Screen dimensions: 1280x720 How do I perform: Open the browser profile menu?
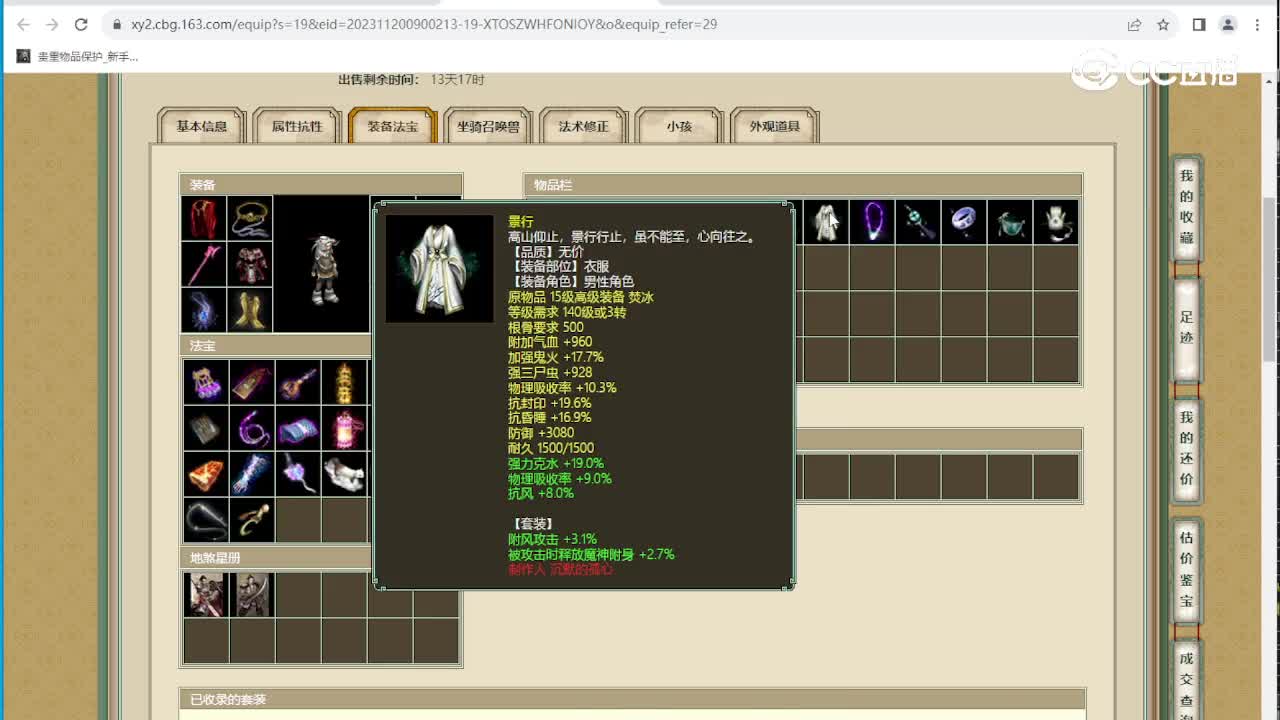click(x=1228, y=24)
